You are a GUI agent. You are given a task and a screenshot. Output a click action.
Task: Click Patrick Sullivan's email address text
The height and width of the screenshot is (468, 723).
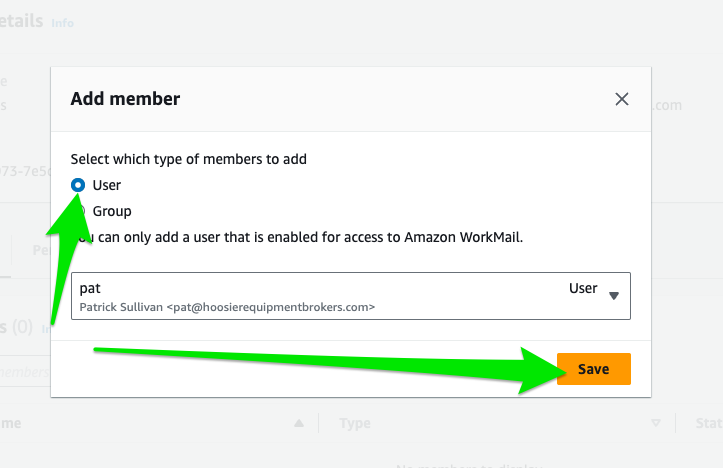[272, 306]
